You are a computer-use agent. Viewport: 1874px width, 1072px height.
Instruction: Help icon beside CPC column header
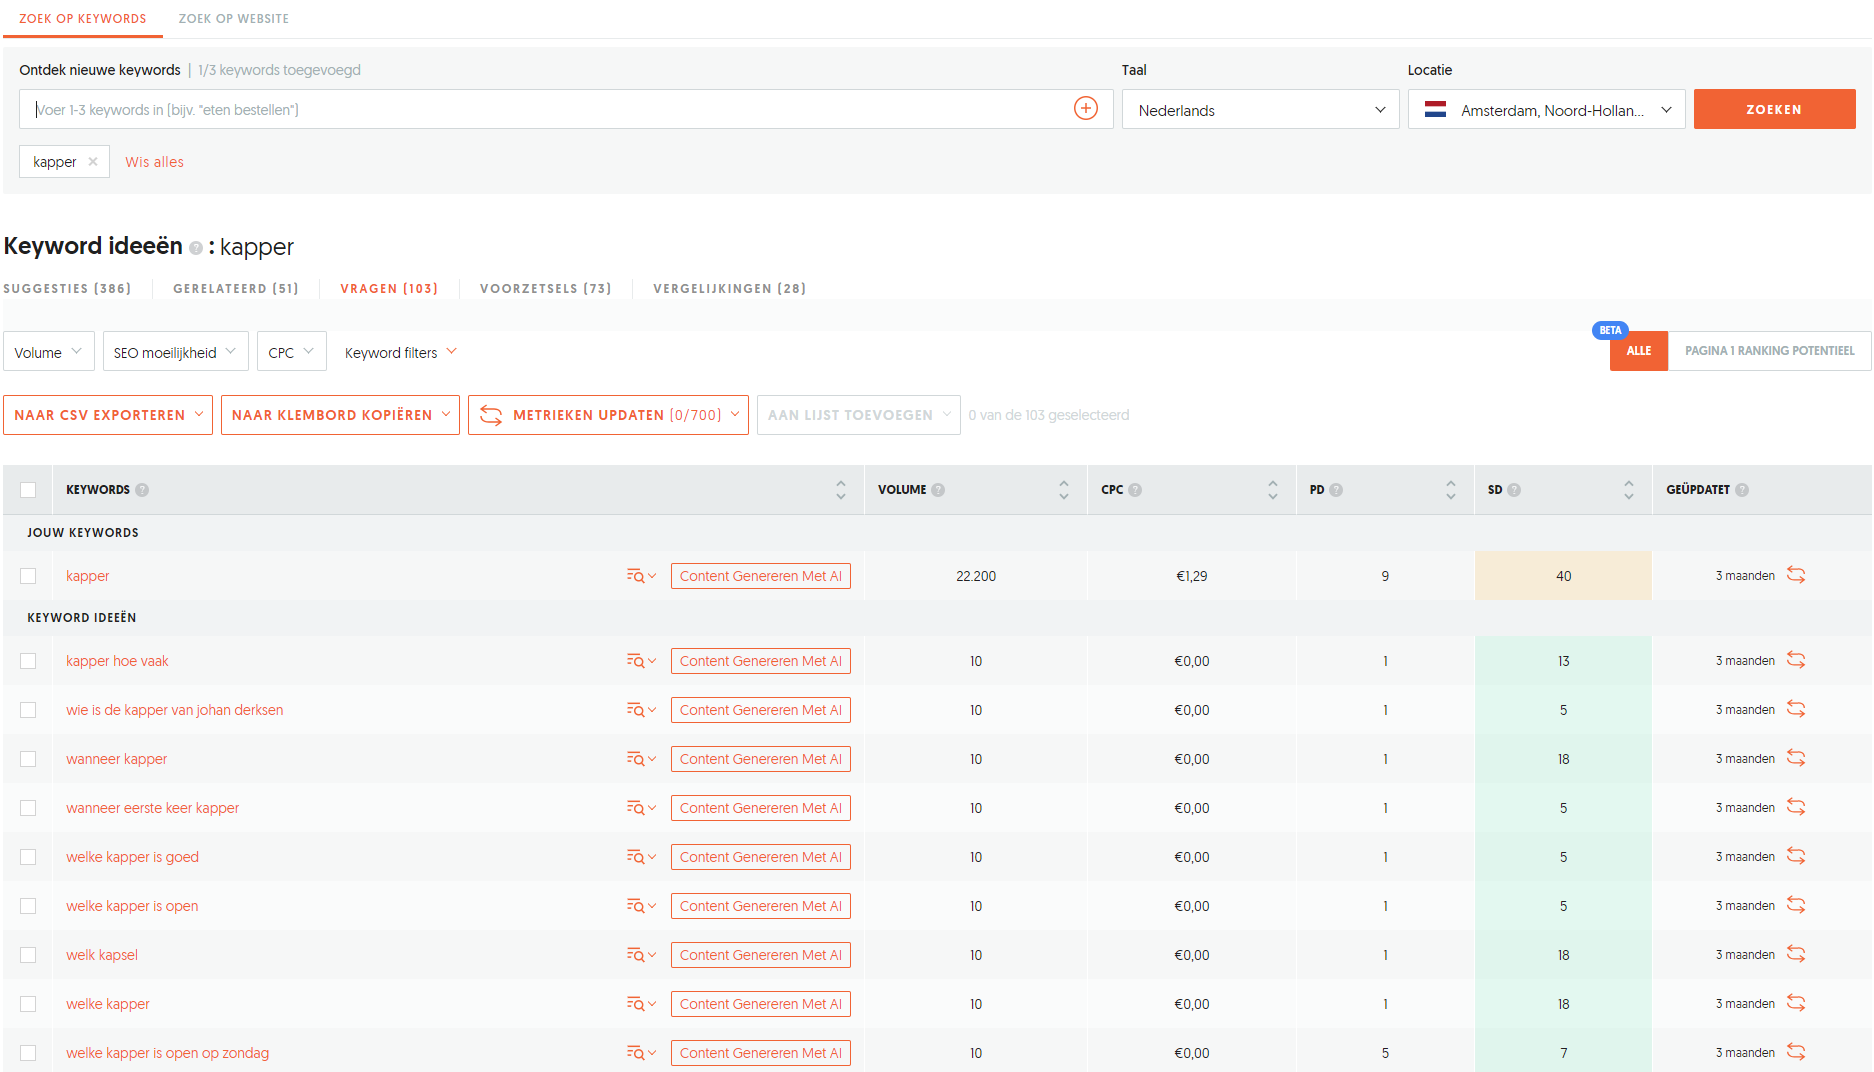click(1135, 490)
